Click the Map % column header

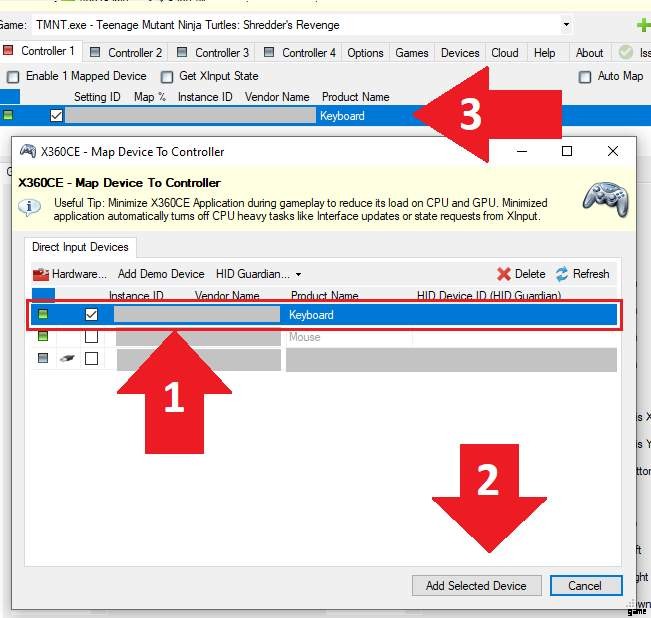tap(150, 97)
